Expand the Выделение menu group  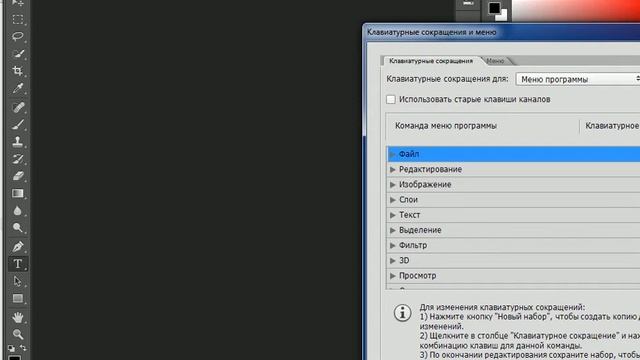pos(393,230)
